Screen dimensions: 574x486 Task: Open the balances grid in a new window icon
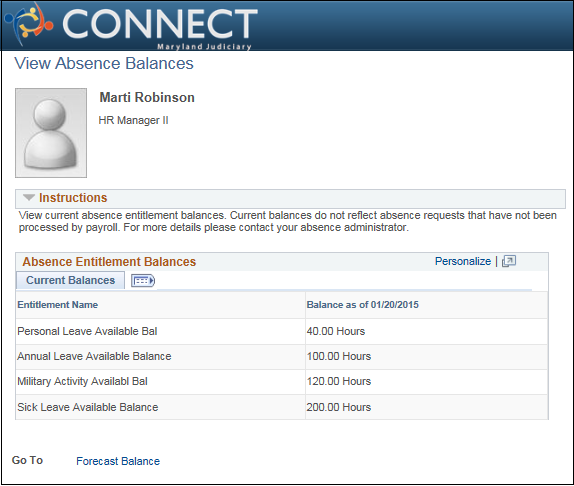(x=509, y=261)
